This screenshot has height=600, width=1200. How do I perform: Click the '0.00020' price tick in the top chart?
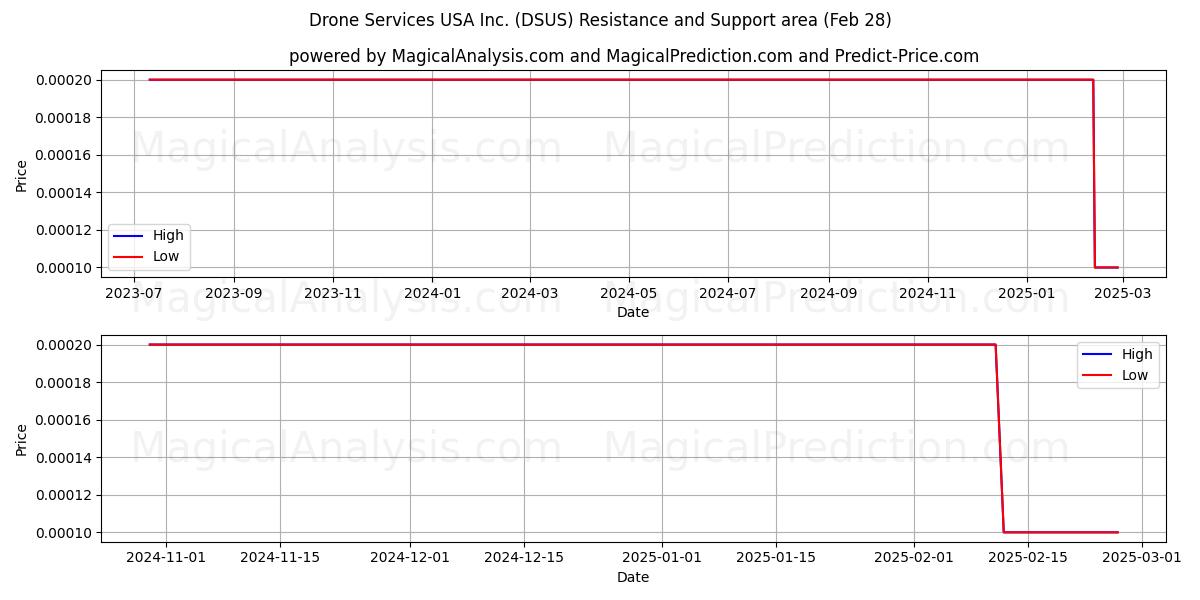coord(64,80)
